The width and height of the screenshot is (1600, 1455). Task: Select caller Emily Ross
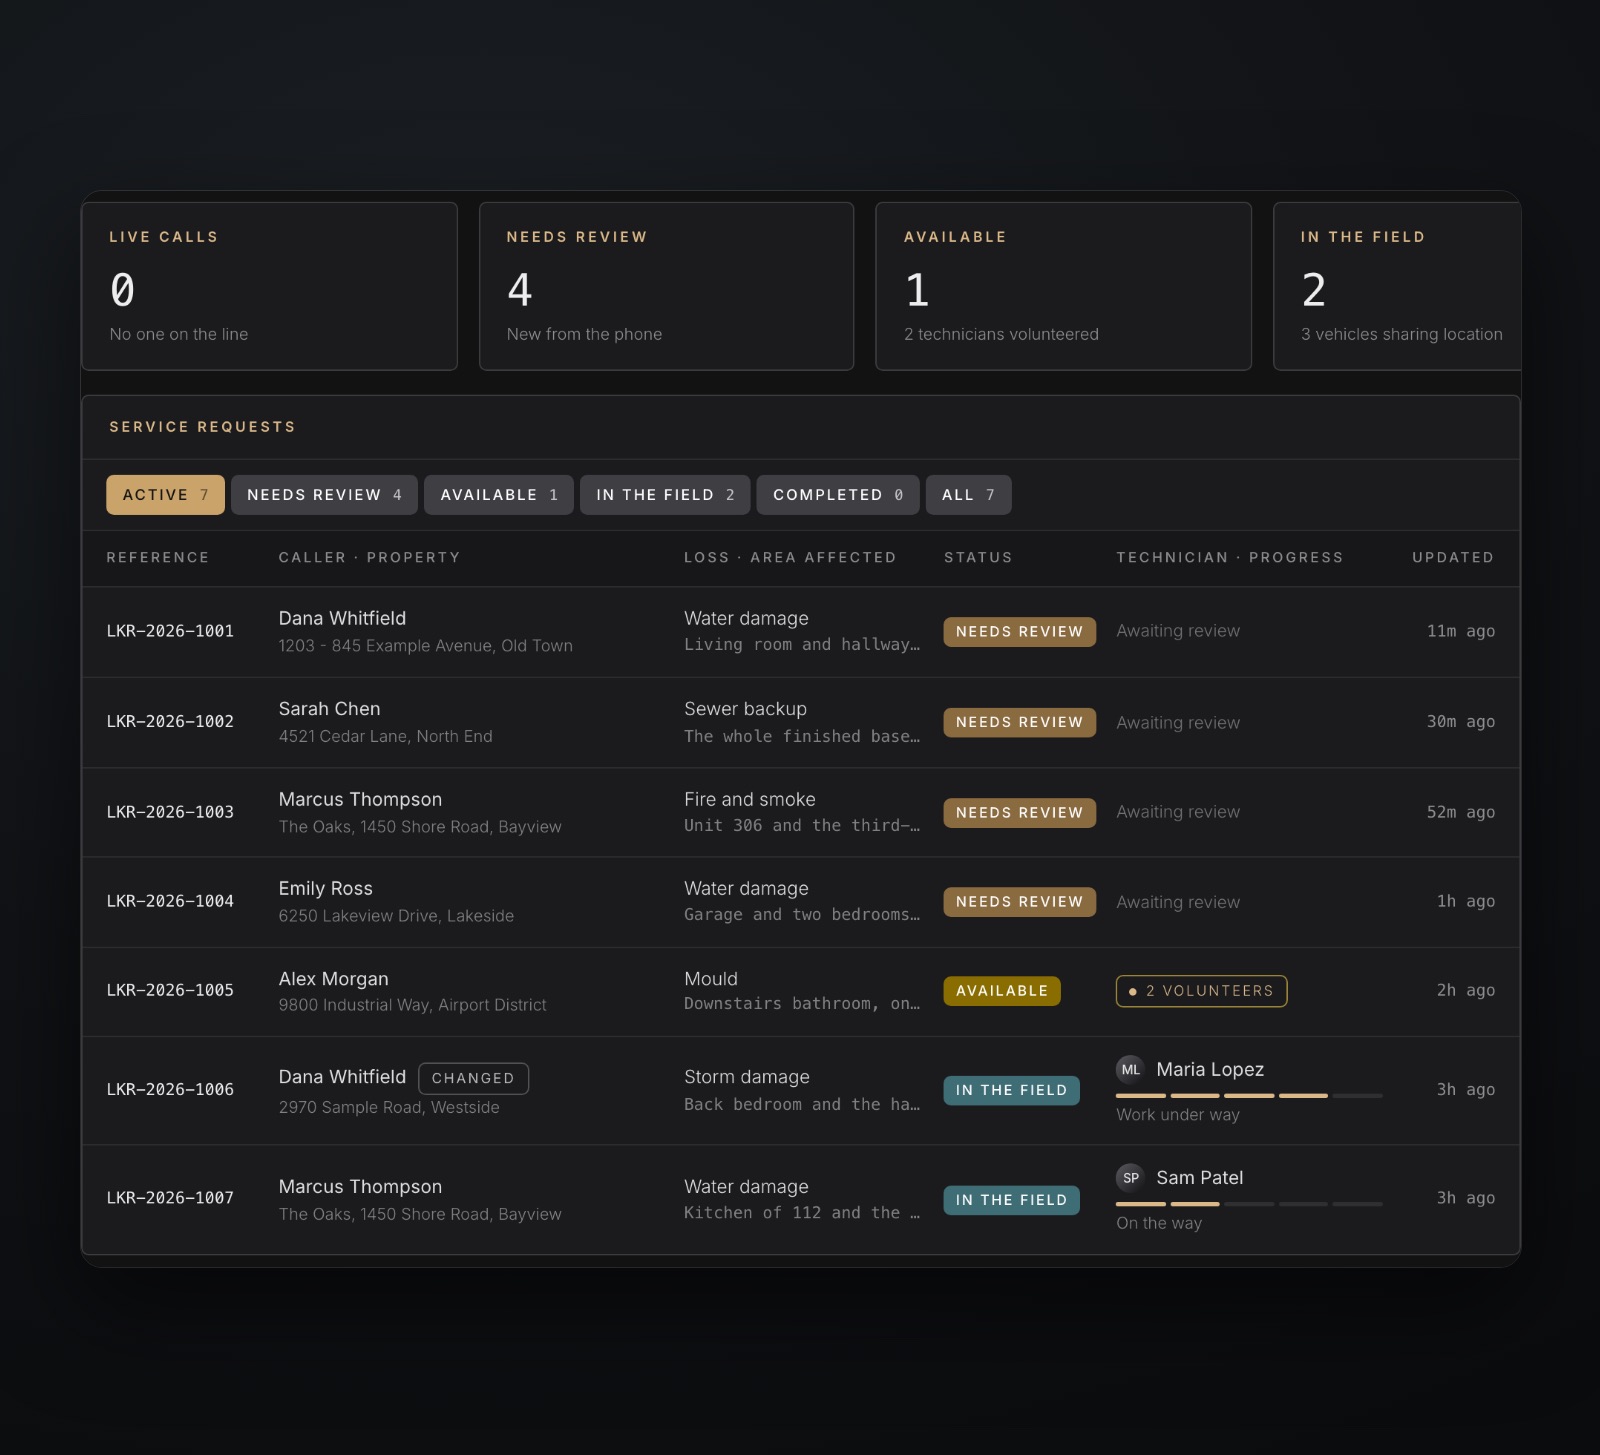pos(325,888)
